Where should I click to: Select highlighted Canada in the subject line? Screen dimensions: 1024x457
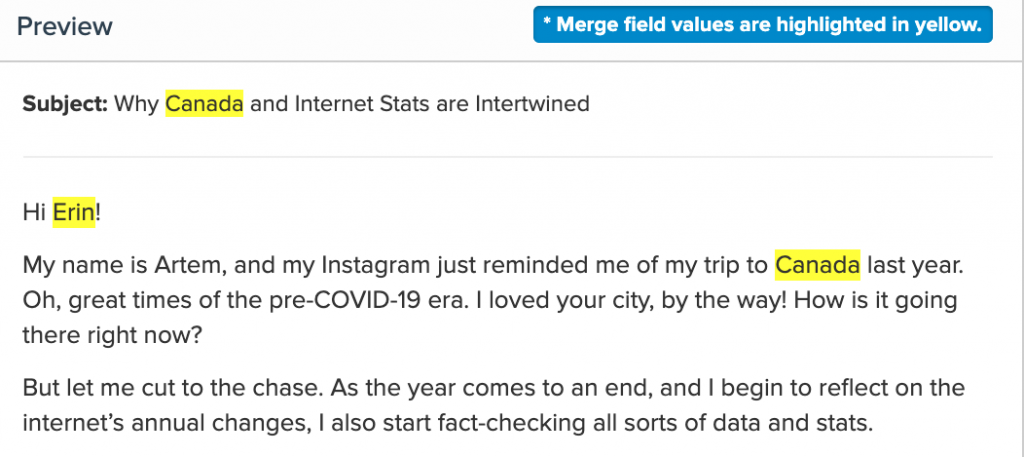click(x=204, y=103)
